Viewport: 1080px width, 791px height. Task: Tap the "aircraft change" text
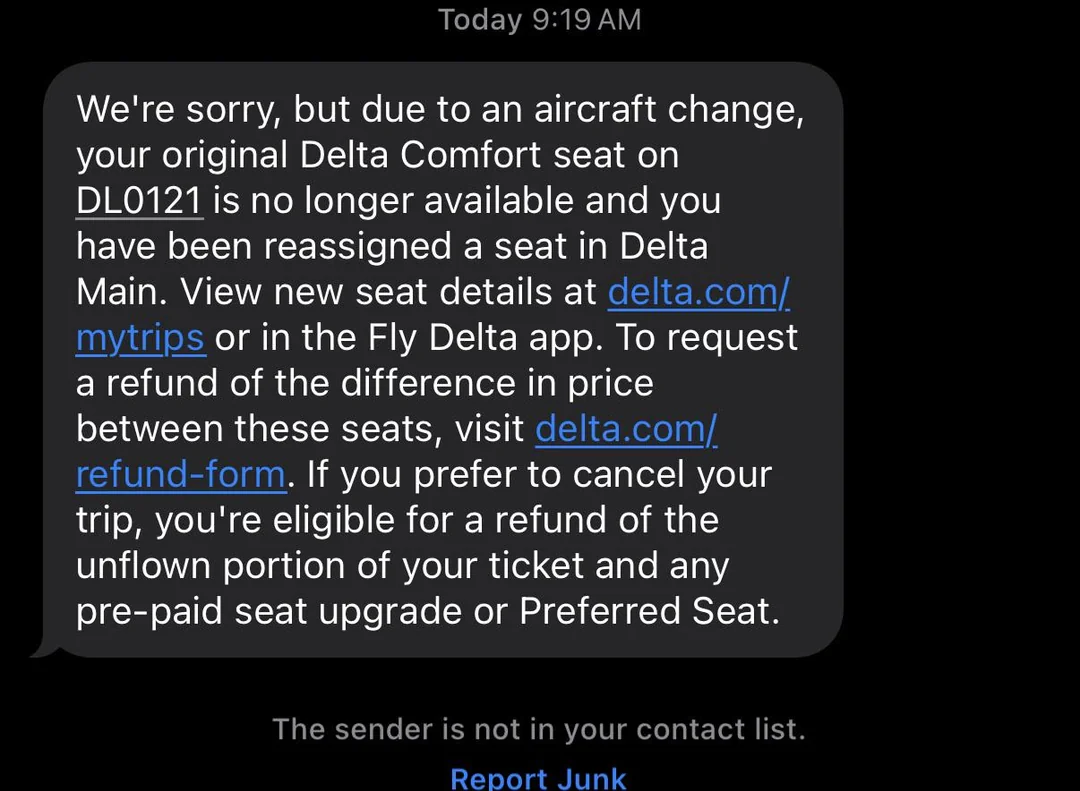669,109
